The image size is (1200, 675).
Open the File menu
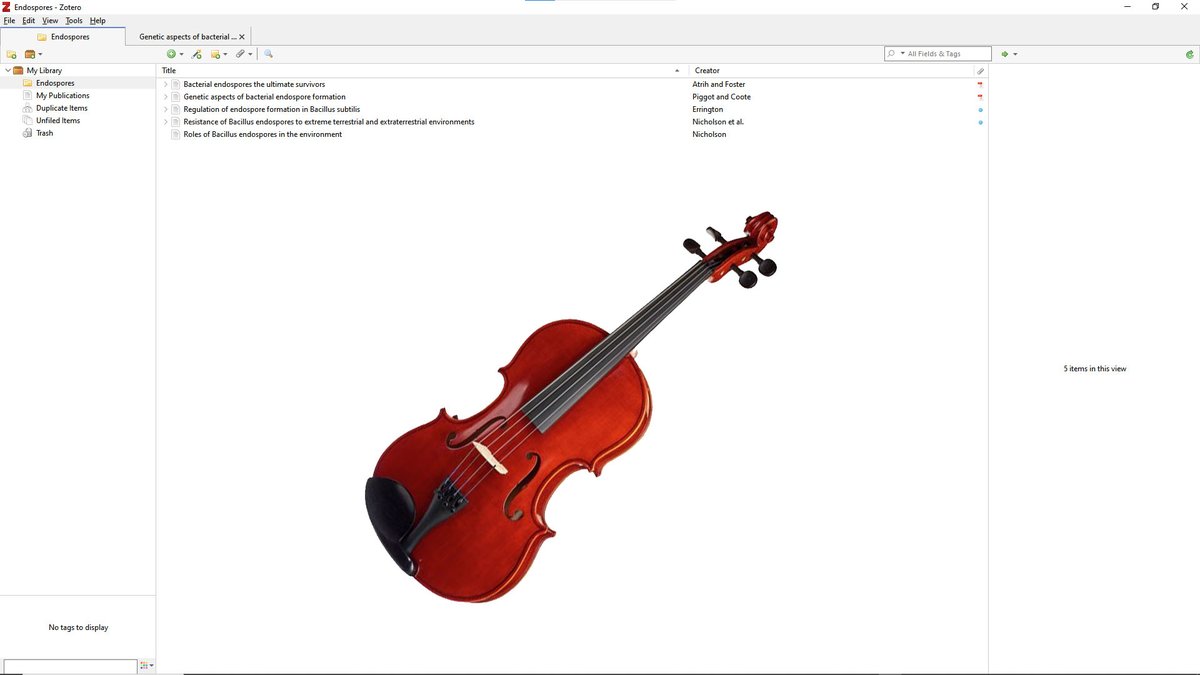coord(9,20)
